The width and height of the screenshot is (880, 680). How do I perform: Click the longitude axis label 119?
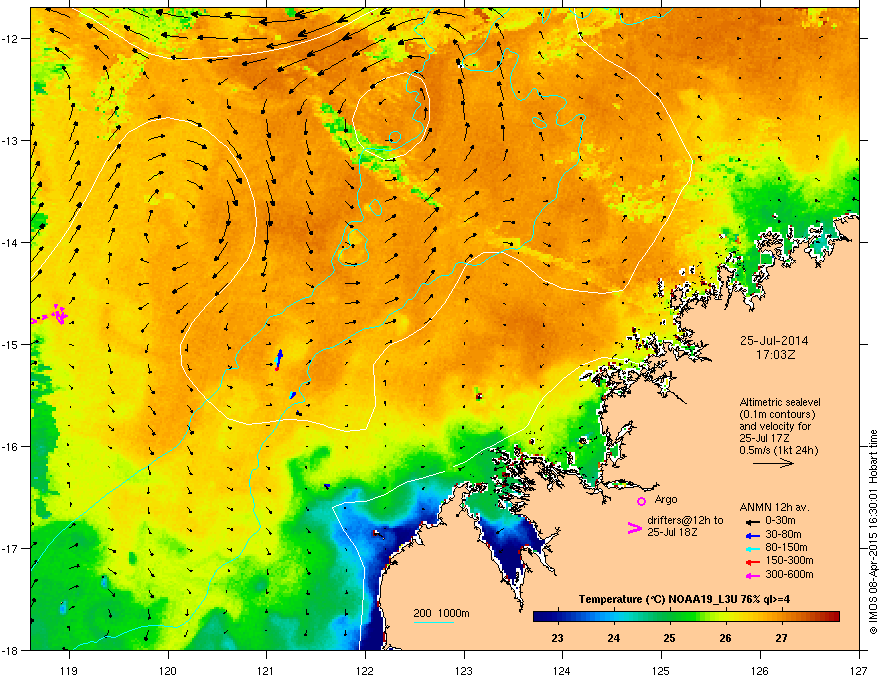pyautogui.click(x=69, y=670)
